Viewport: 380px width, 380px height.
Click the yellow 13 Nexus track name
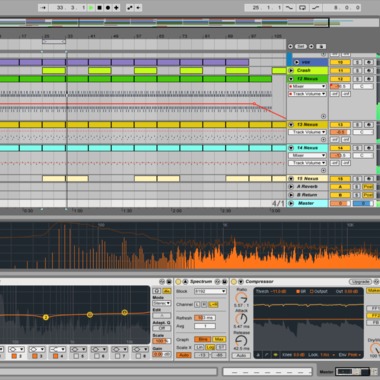[307, 125]
